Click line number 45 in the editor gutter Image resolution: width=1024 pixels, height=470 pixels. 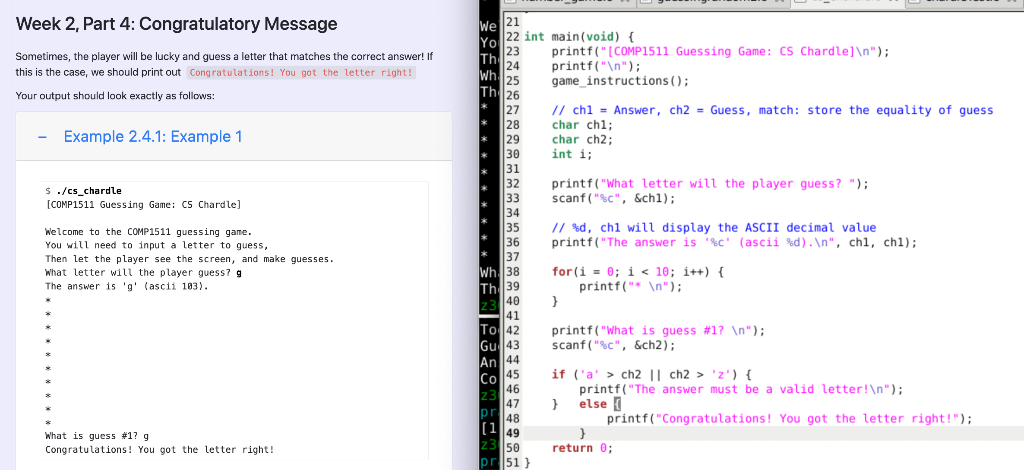click(513, 375)
